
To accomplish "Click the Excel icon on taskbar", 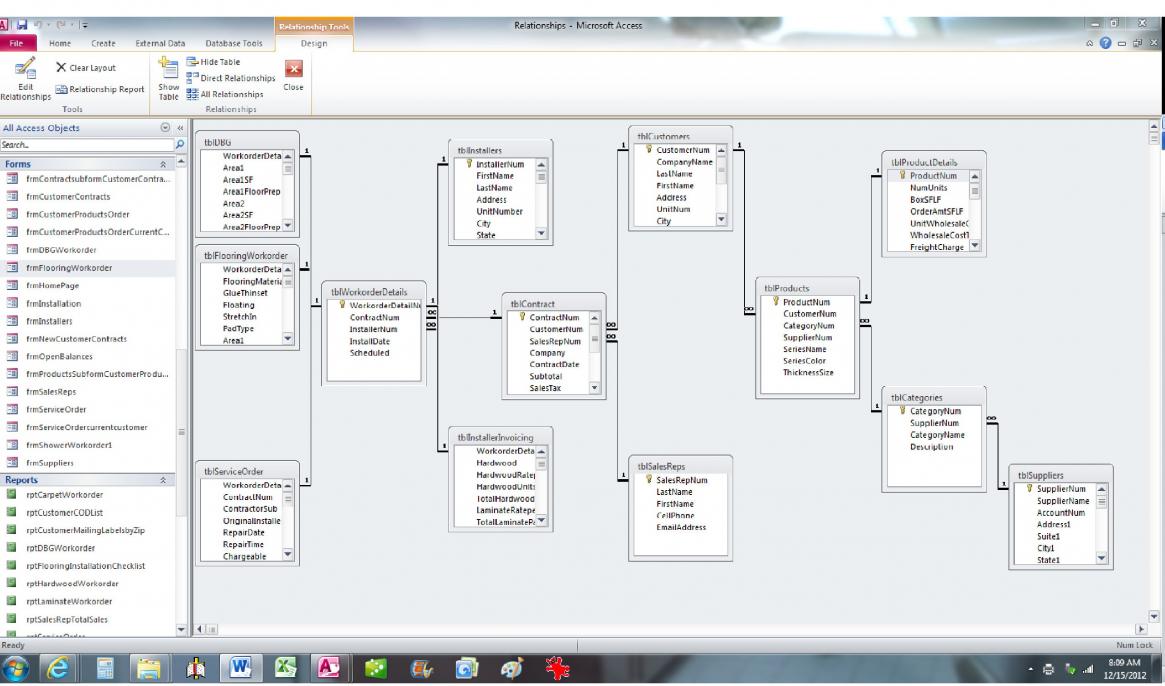I will 286,668.
